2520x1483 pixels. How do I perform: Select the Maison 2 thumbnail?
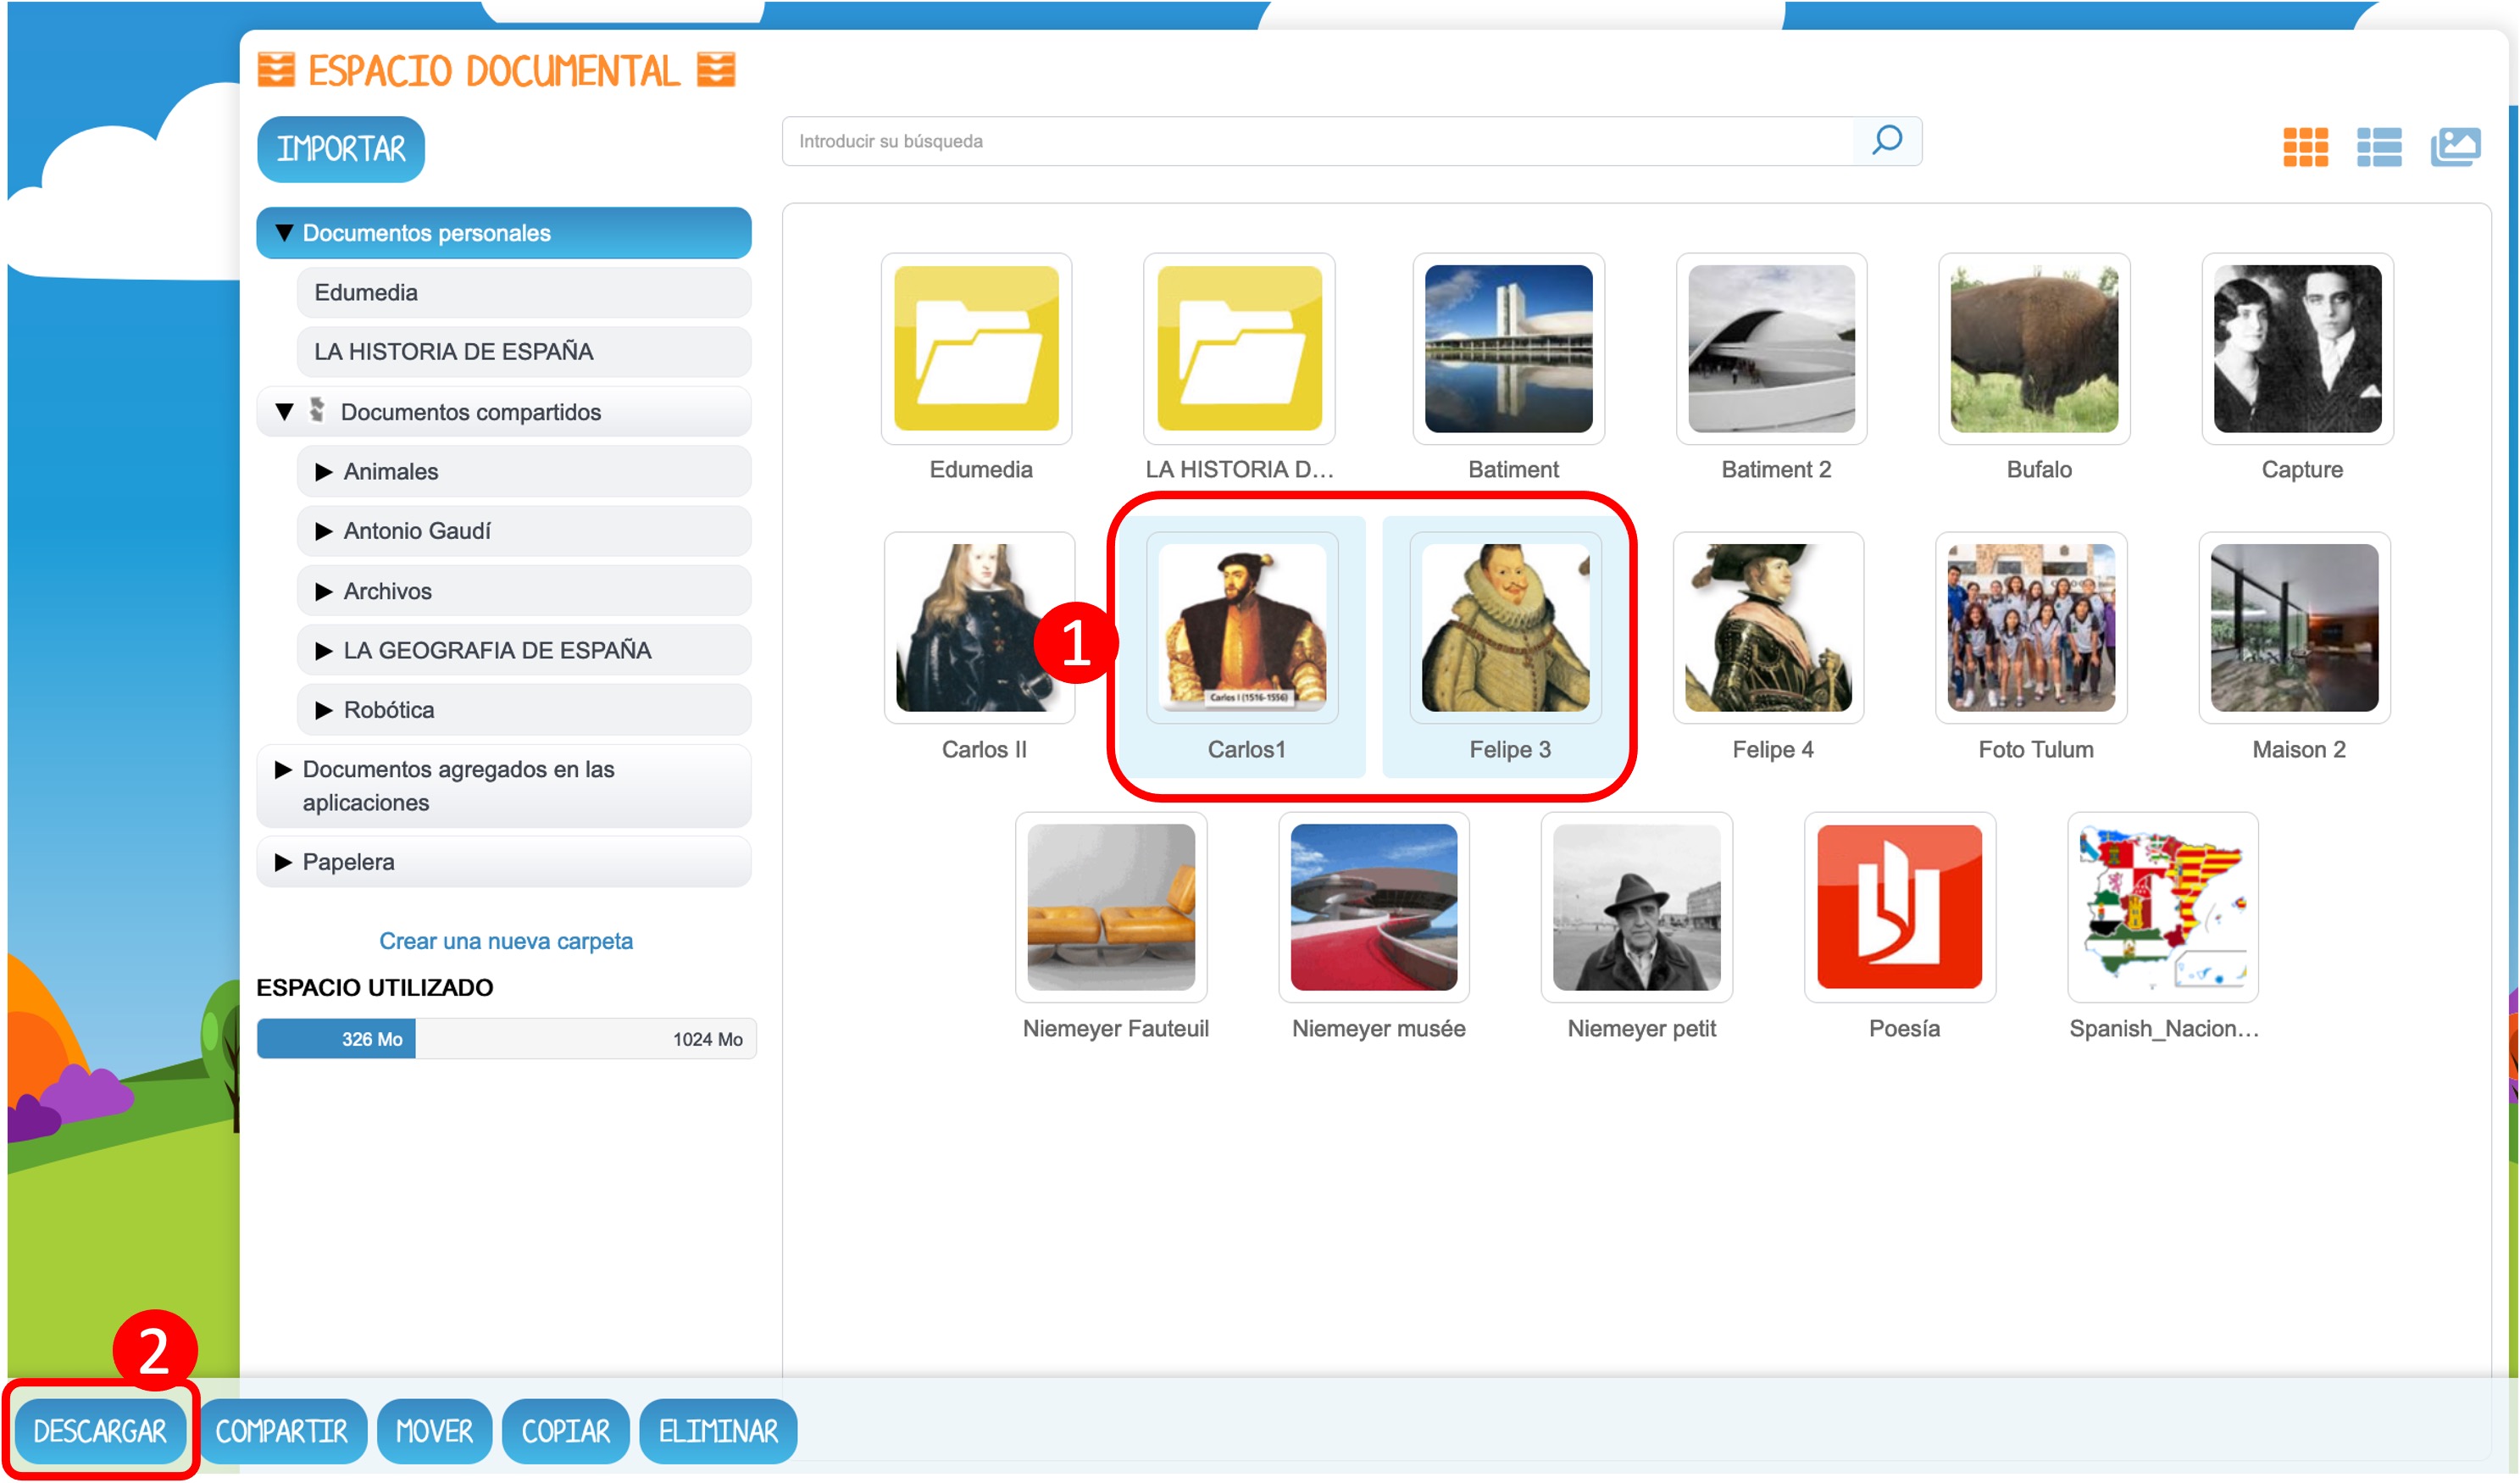tap(2294, 628)
